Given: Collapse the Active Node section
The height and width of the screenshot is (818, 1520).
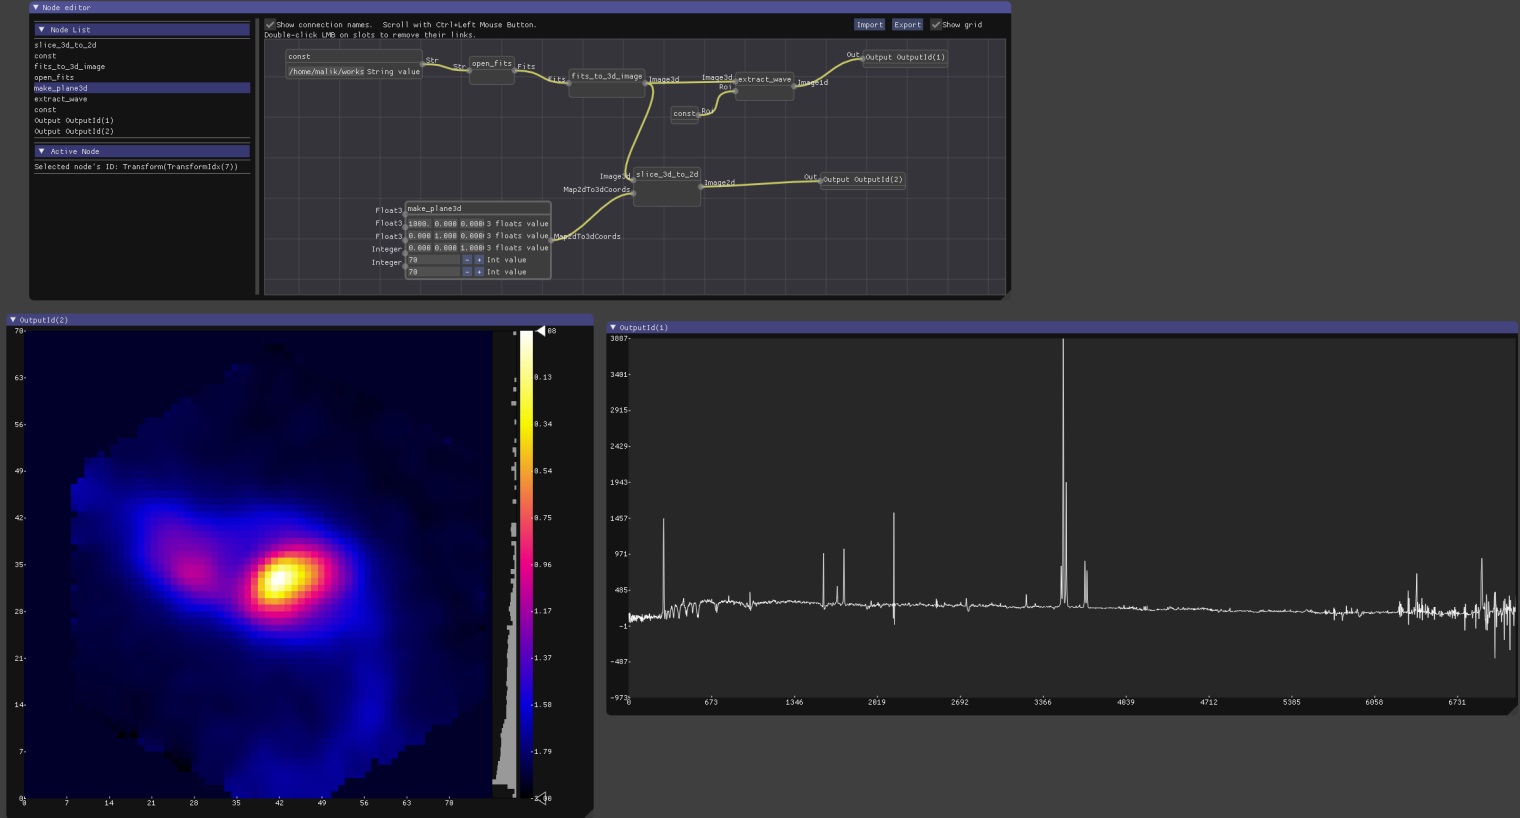Looking at the screenshot, I should click(x=41, y=152).
